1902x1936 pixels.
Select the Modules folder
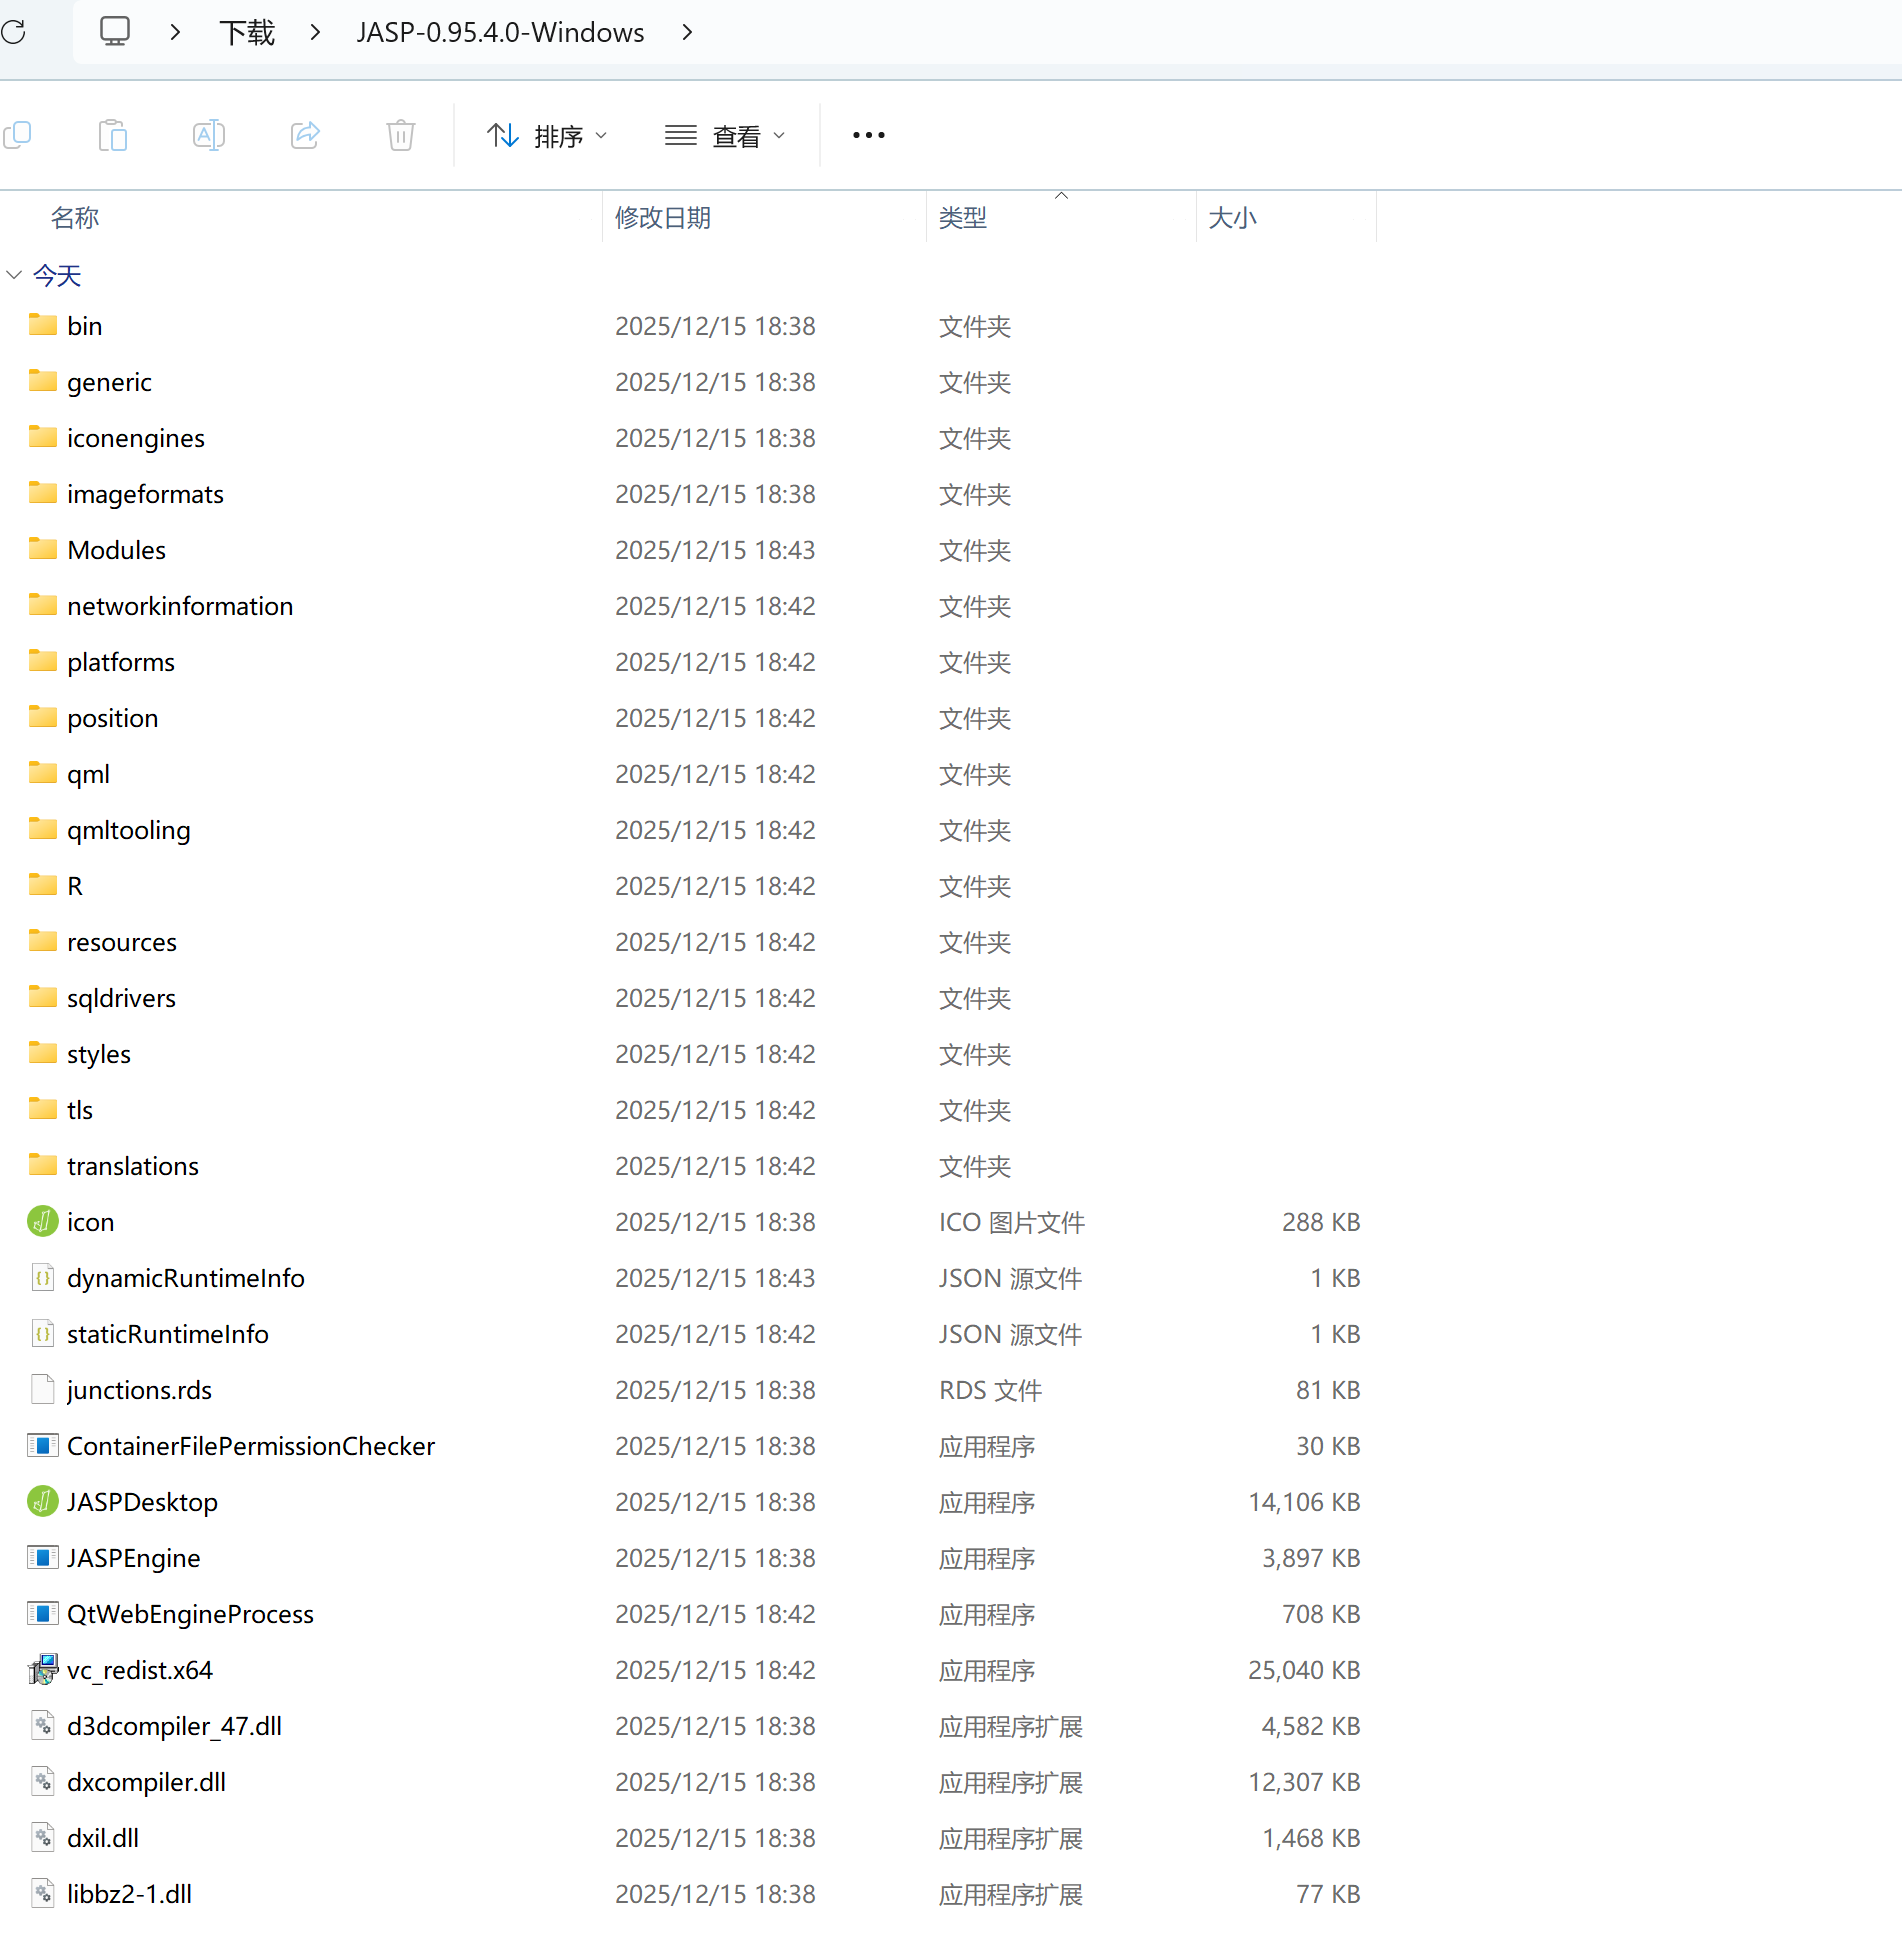pos(116,549)
